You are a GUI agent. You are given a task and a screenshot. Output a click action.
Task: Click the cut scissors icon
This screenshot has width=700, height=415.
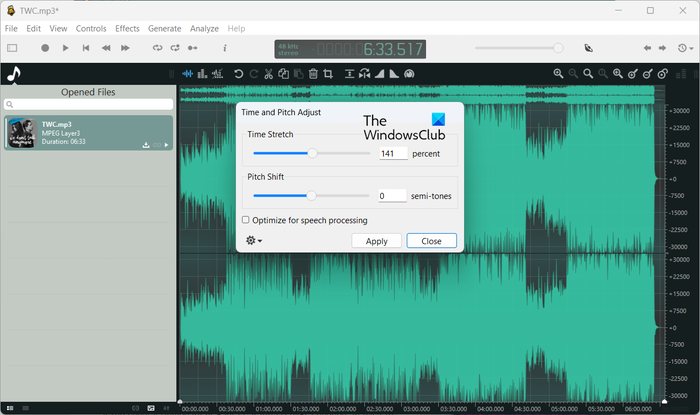(x=269, y=74)
